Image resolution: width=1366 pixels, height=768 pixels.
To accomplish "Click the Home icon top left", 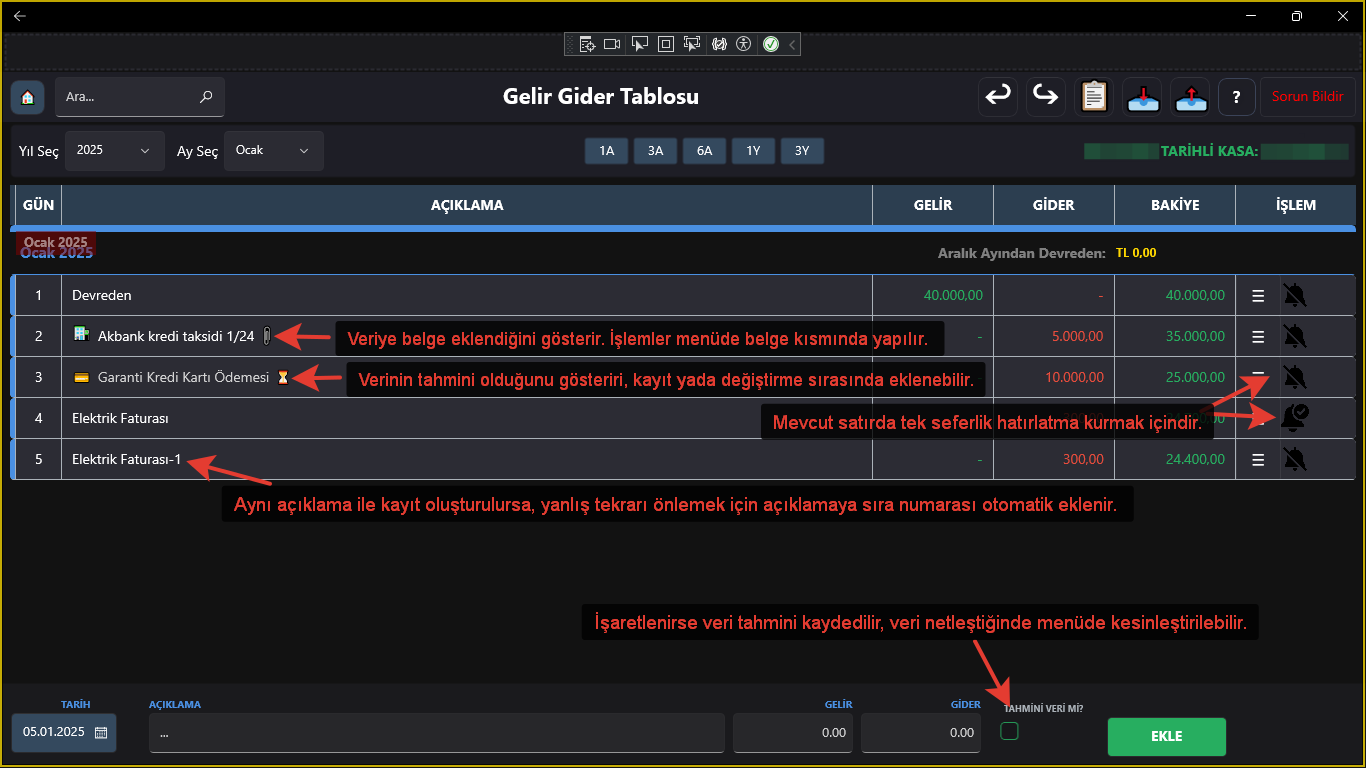I will [x=27, y=97].
